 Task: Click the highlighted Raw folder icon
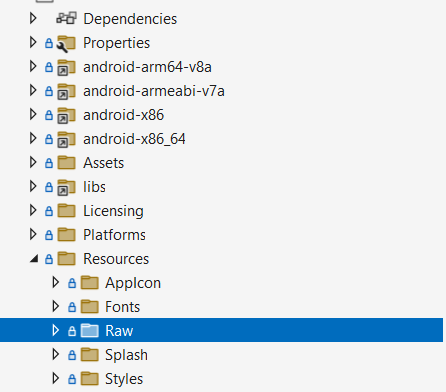(90, 331)
